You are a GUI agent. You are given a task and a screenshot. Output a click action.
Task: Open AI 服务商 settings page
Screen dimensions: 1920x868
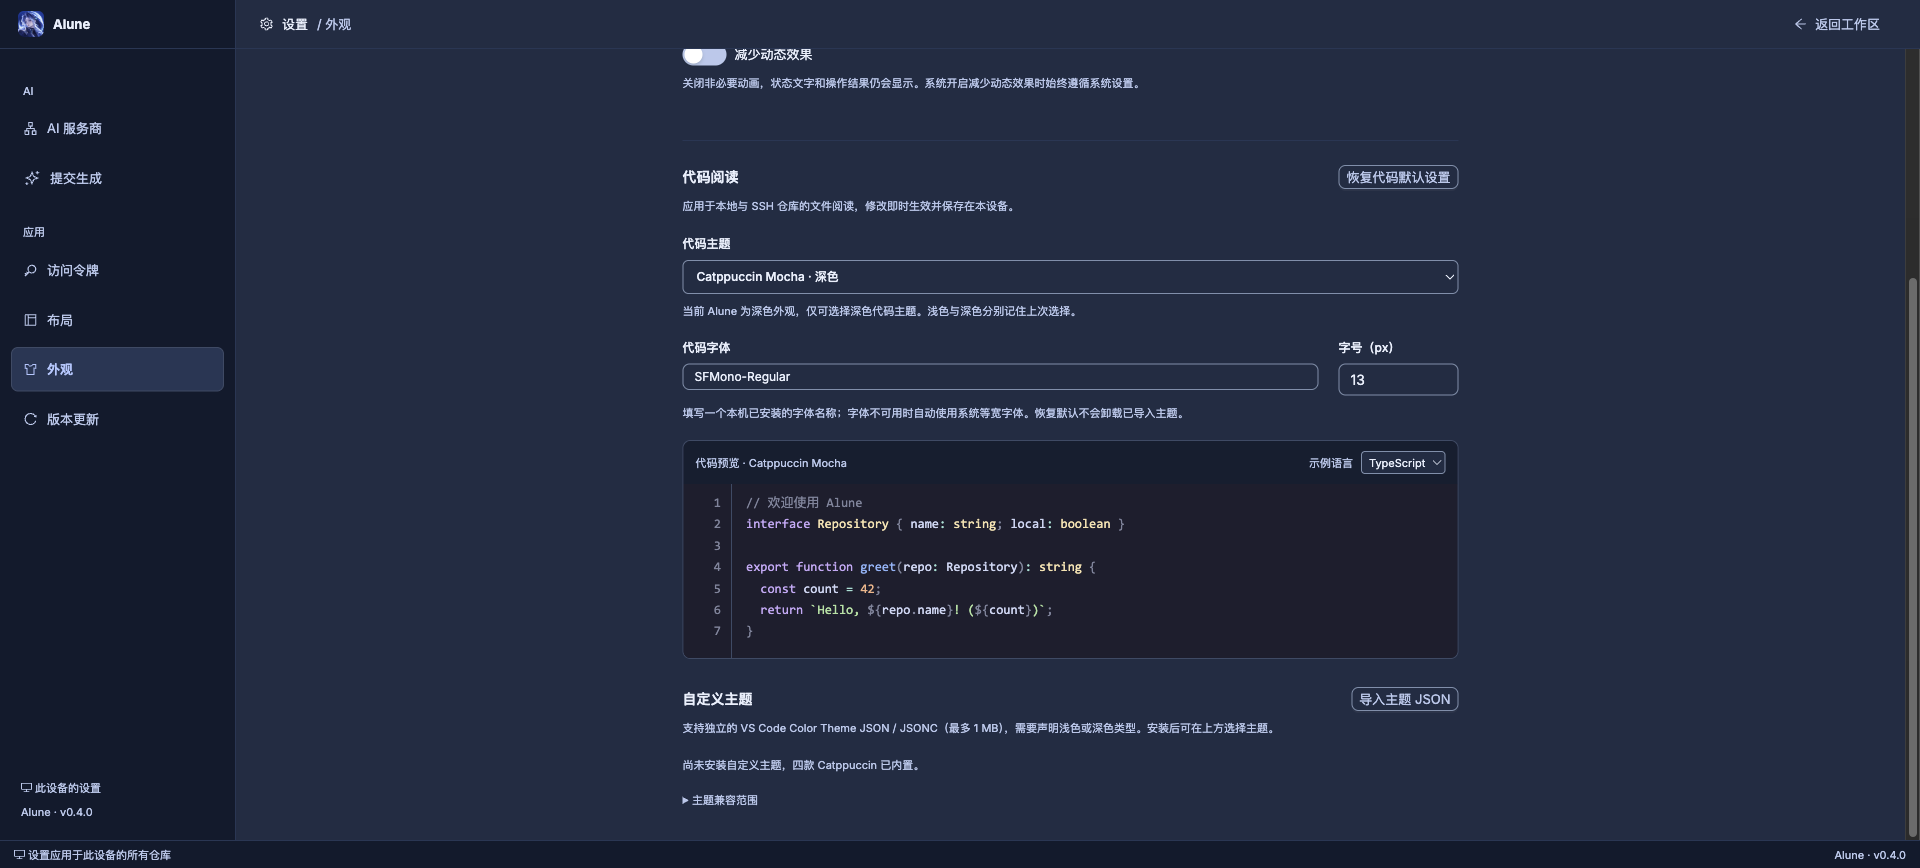click(x=117, y=129)
